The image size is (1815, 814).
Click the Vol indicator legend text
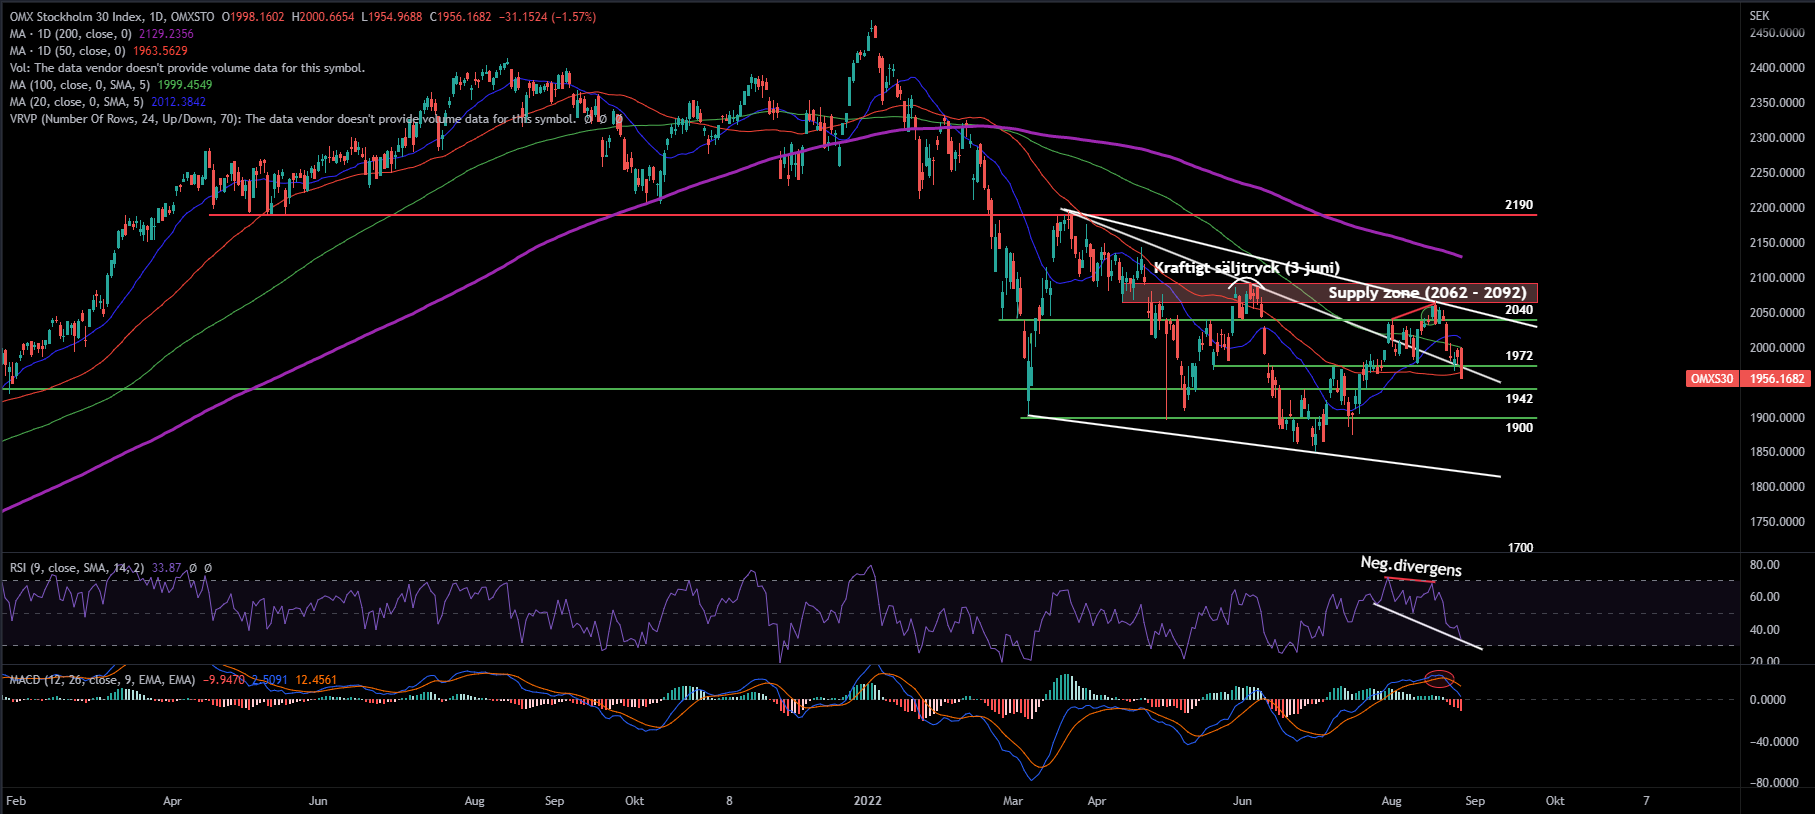coord(187,68)
